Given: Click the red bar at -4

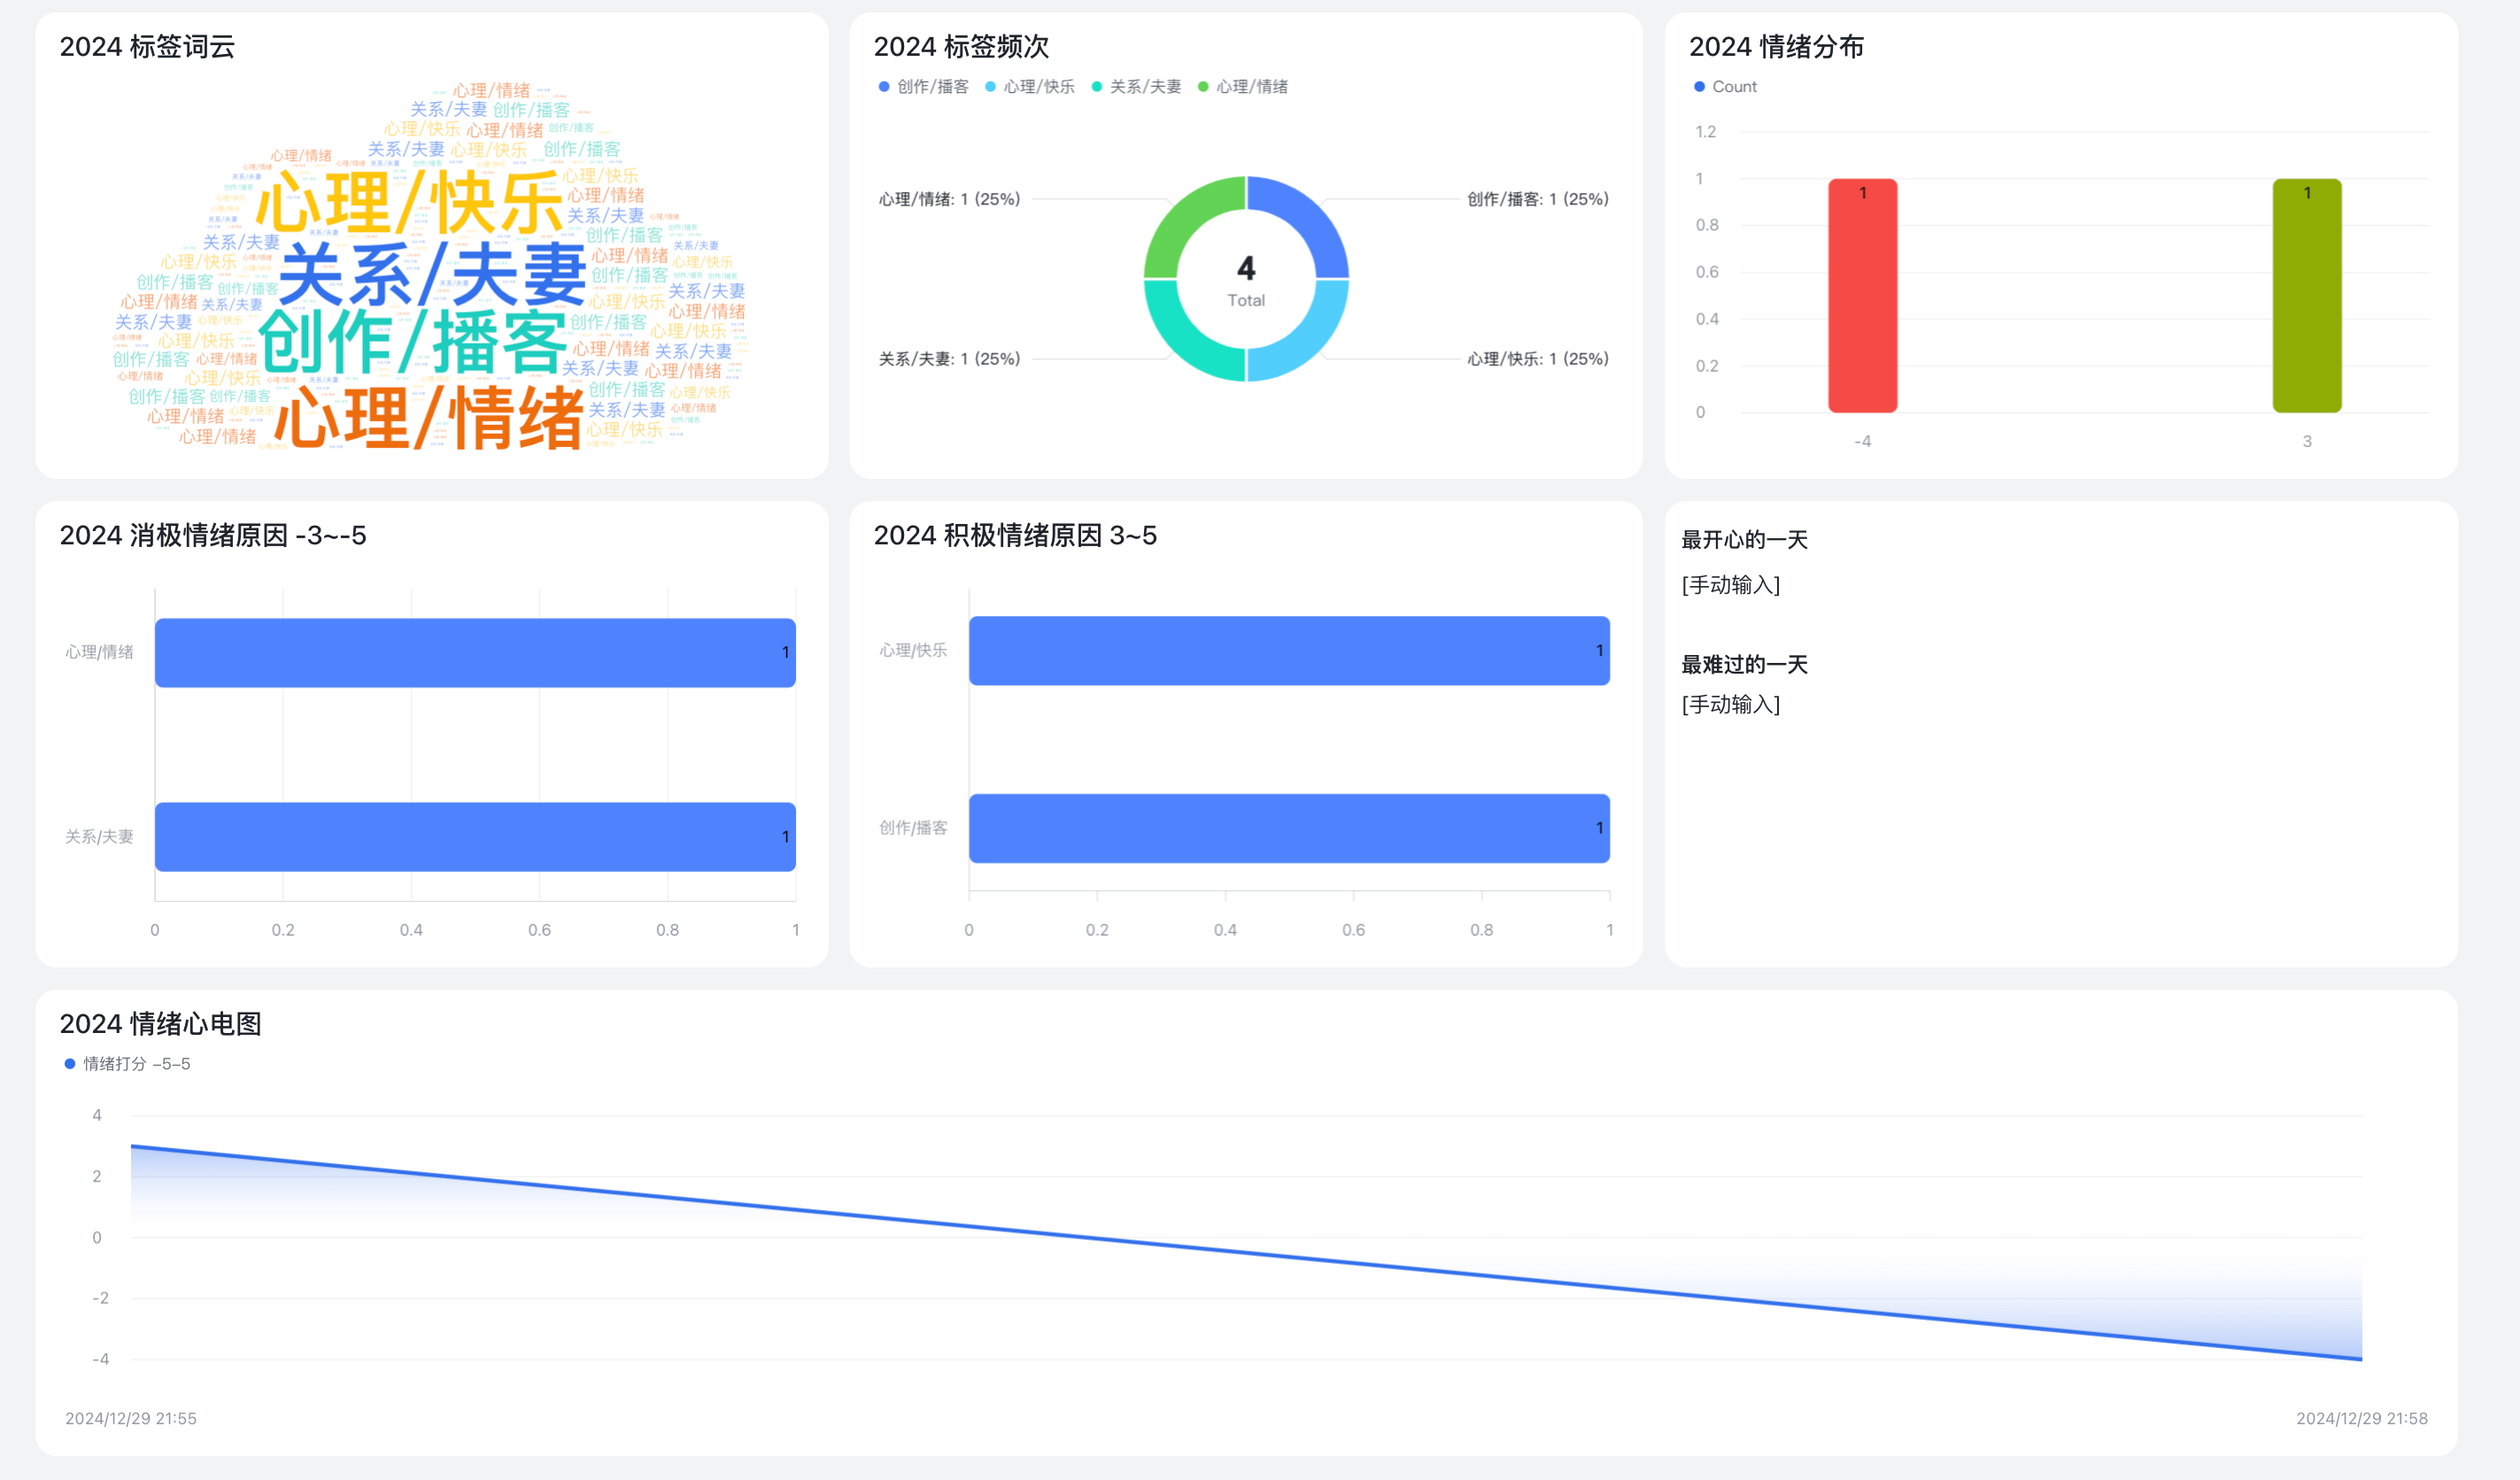Looking at the screenshot, I should click(x=1862, y=296).
